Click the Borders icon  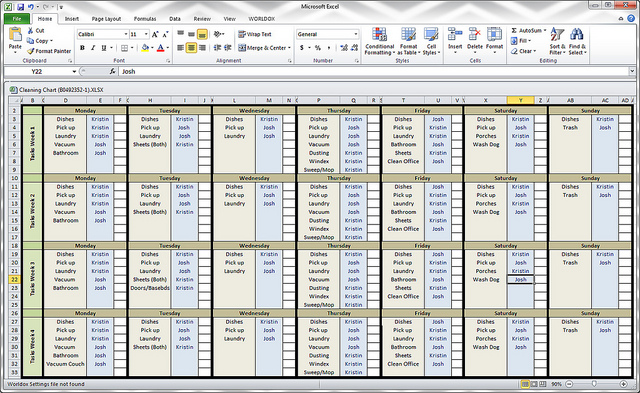(124, 48)
